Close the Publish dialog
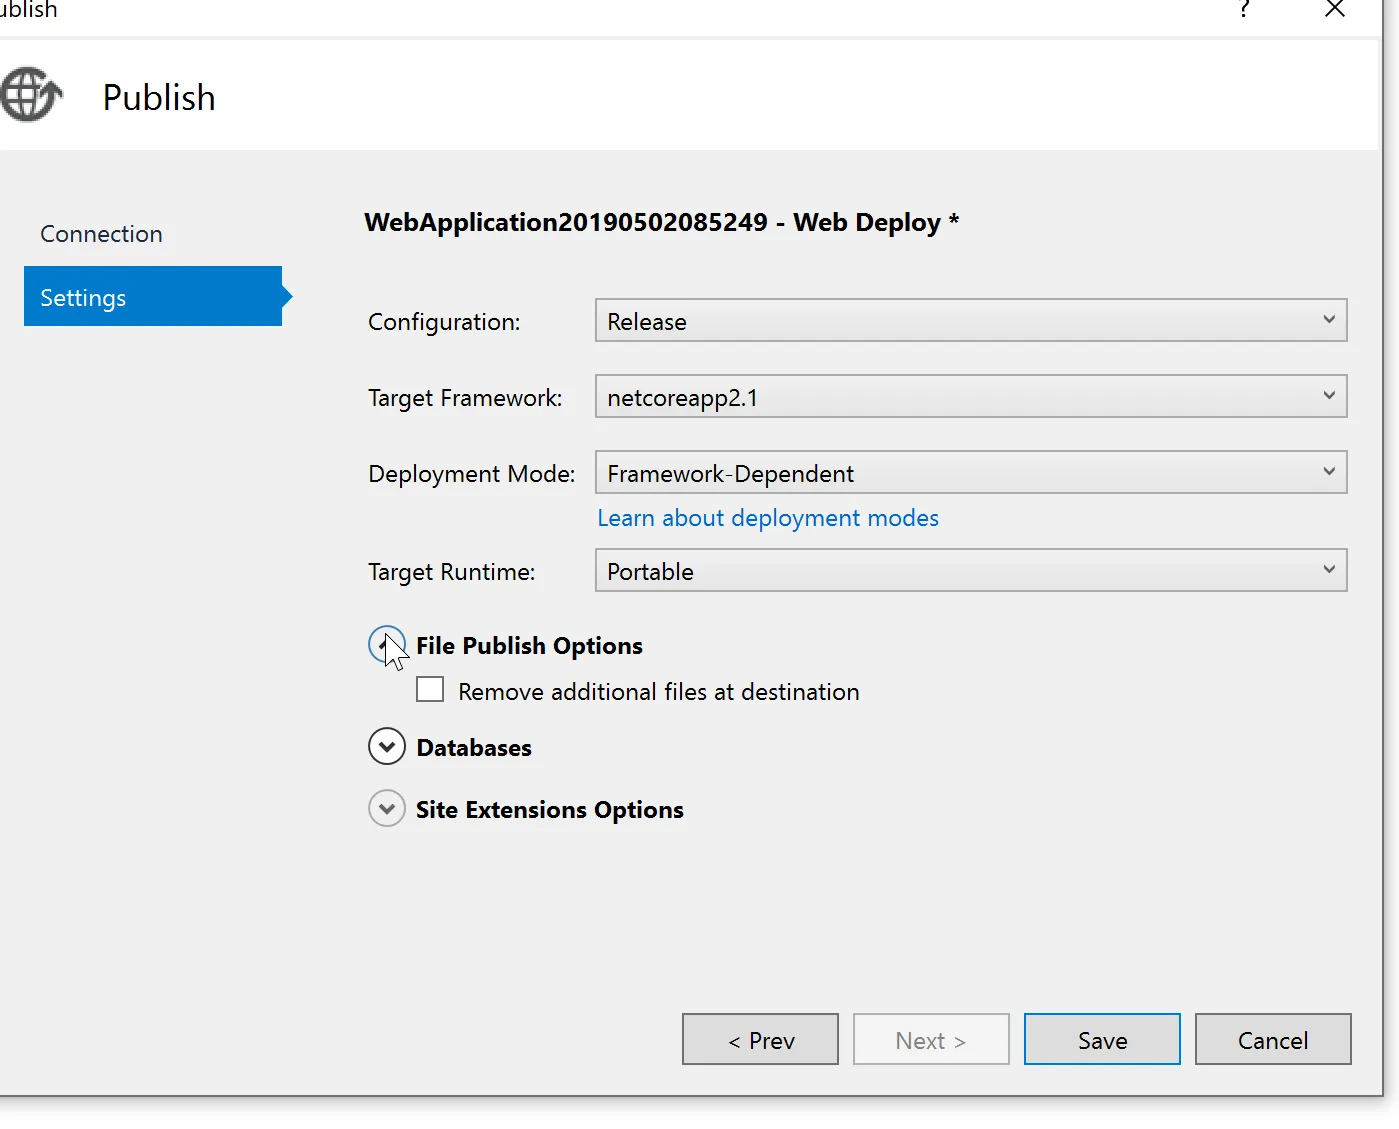1399x1129 pixels. (x=1334, y=10)
